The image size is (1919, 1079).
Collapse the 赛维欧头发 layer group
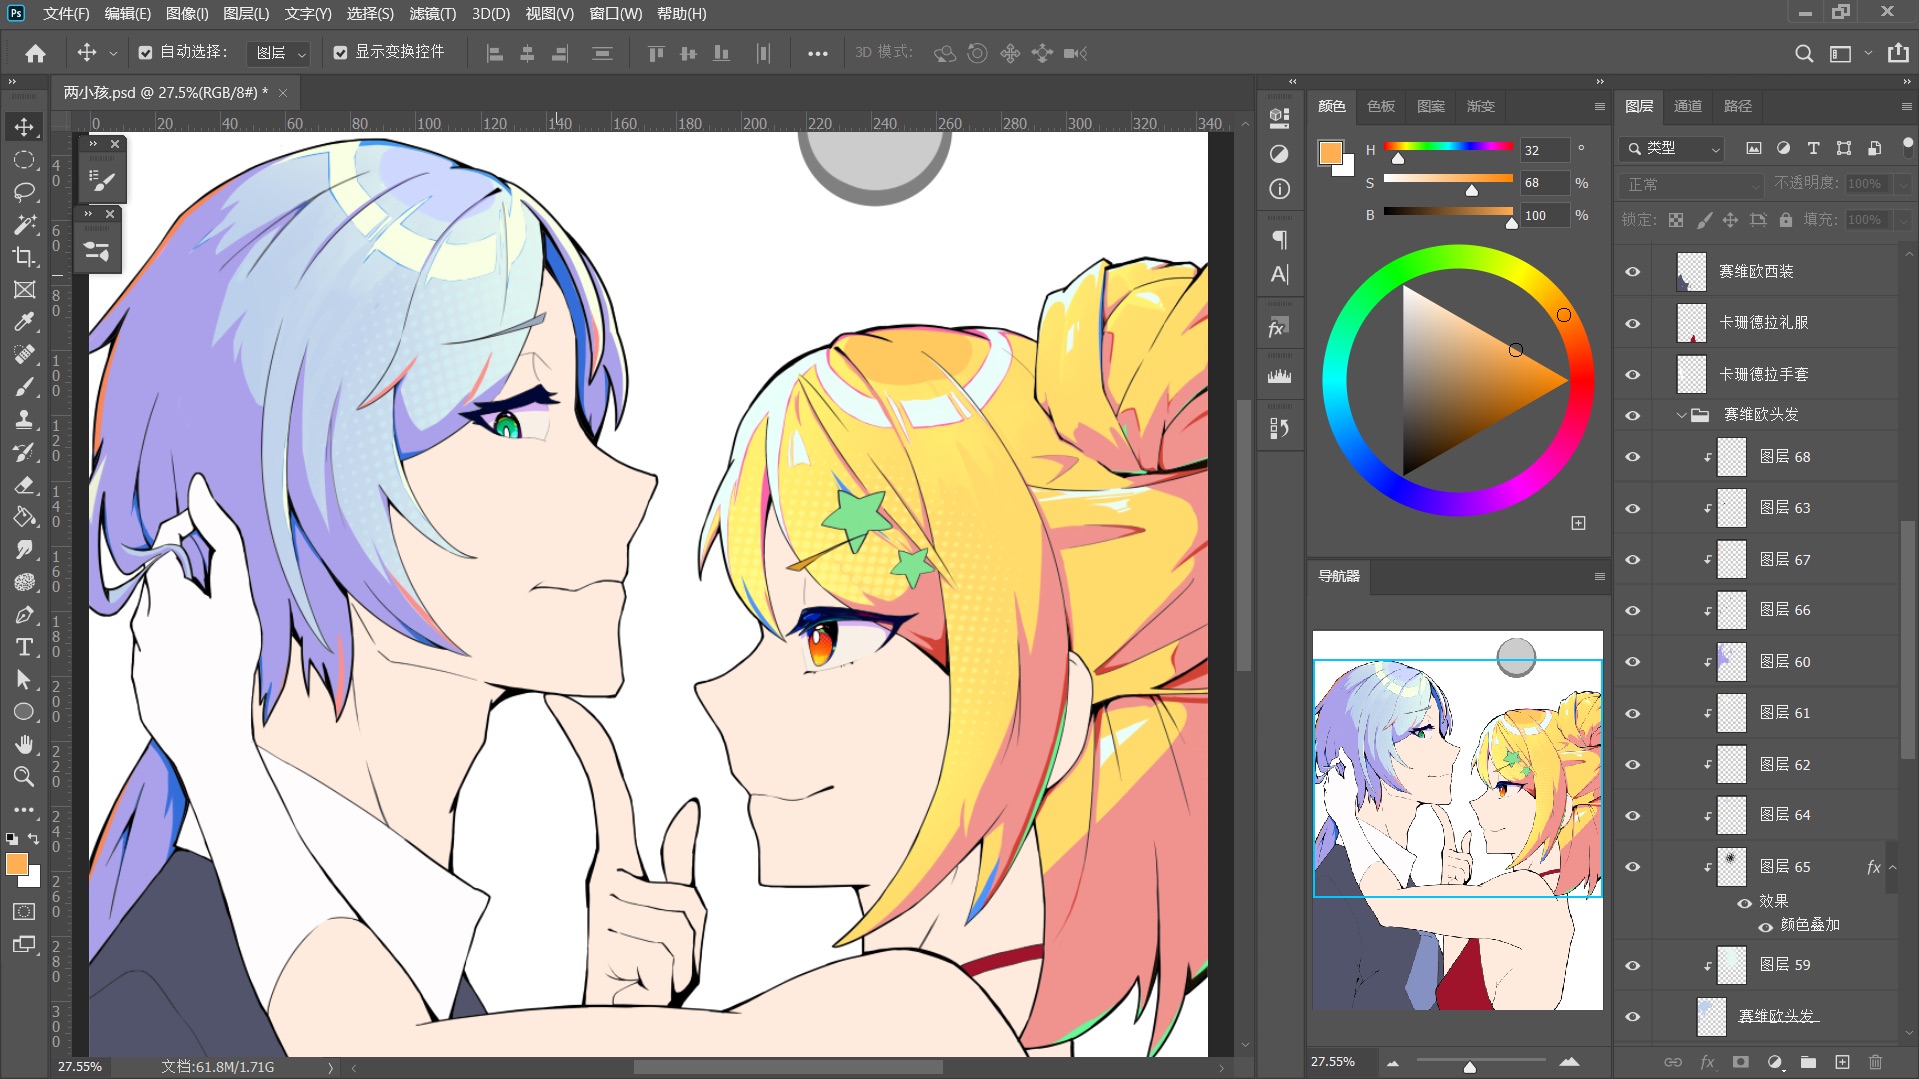[1681, 415]
